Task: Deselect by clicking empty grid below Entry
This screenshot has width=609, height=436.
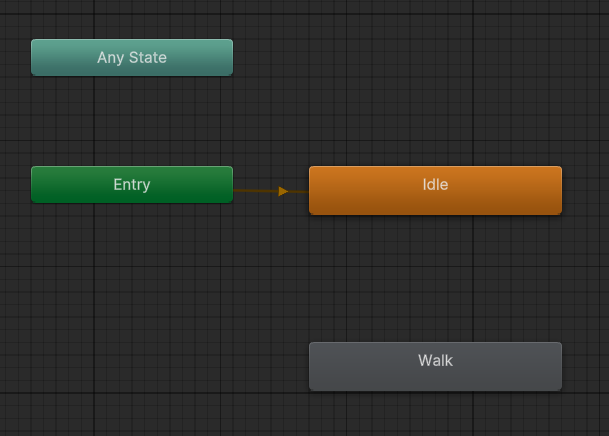Action: click(x=131, y=290)
